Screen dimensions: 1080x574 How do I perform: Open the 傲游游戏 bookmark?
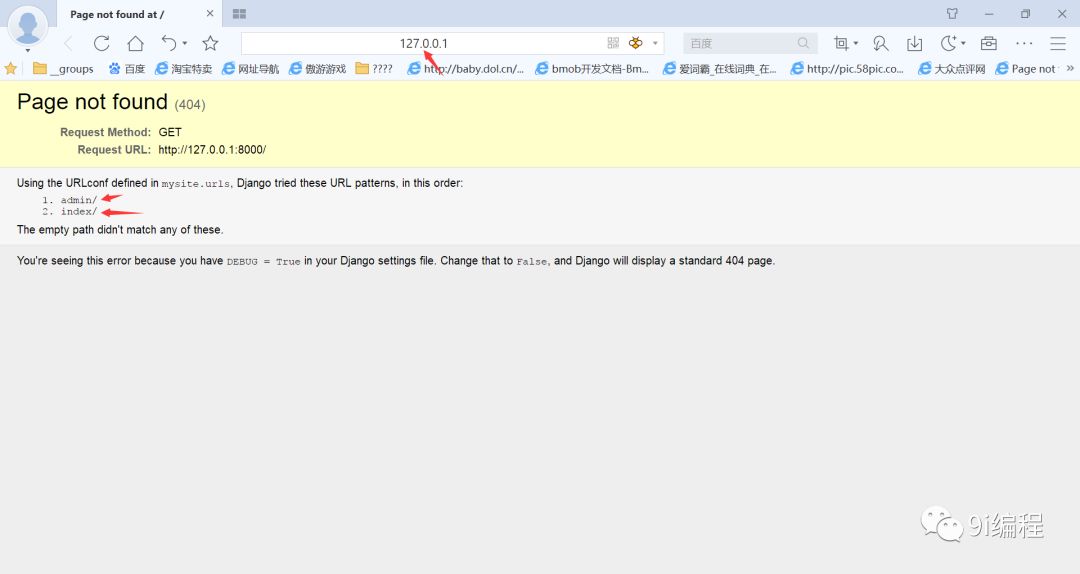click(317, 69)
